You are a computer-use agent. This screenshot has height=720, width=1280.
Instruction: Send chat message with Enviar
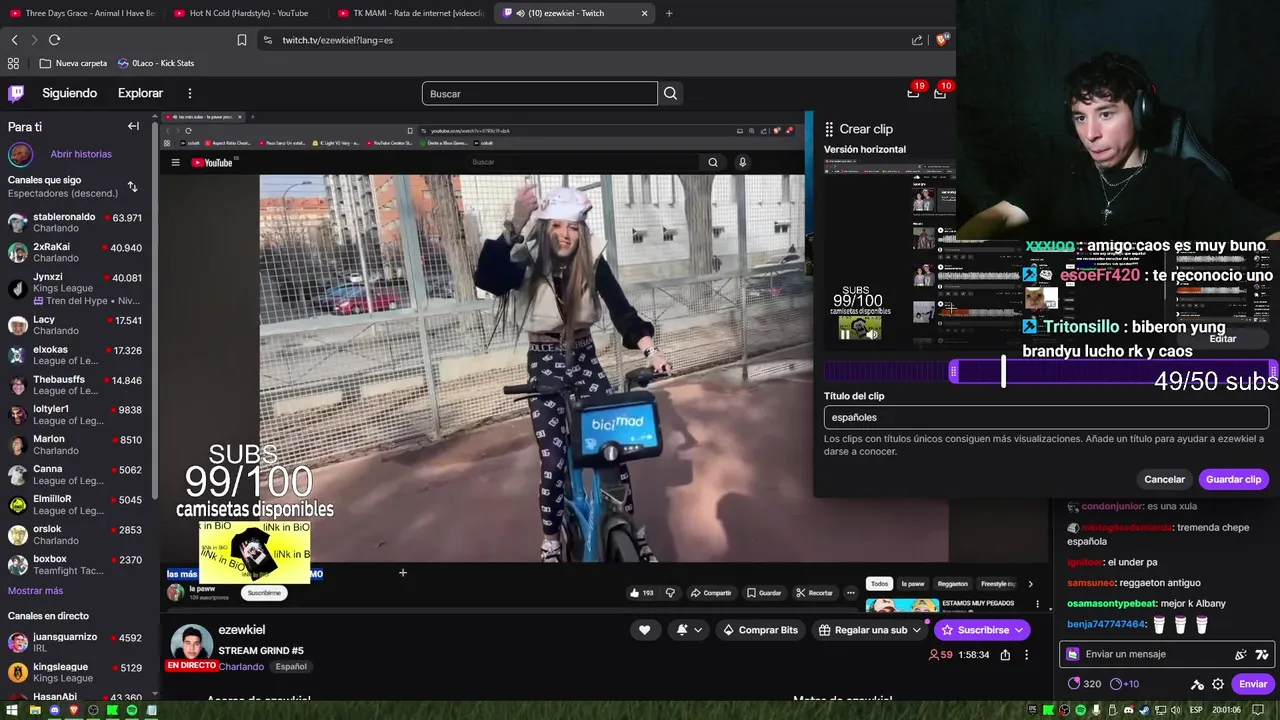[x=1253, y=684]
